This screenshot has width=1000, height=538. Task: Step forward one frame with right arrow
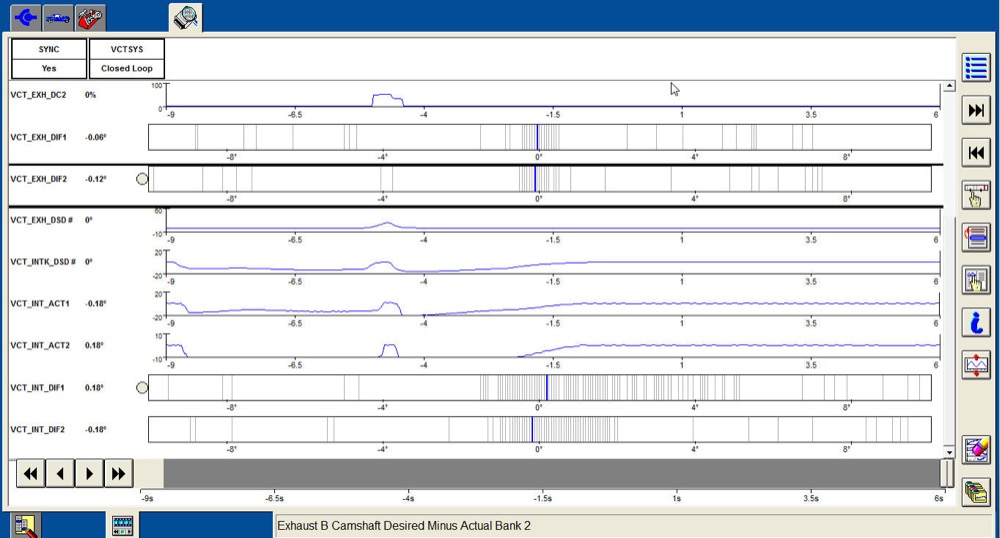coord(90,473)
